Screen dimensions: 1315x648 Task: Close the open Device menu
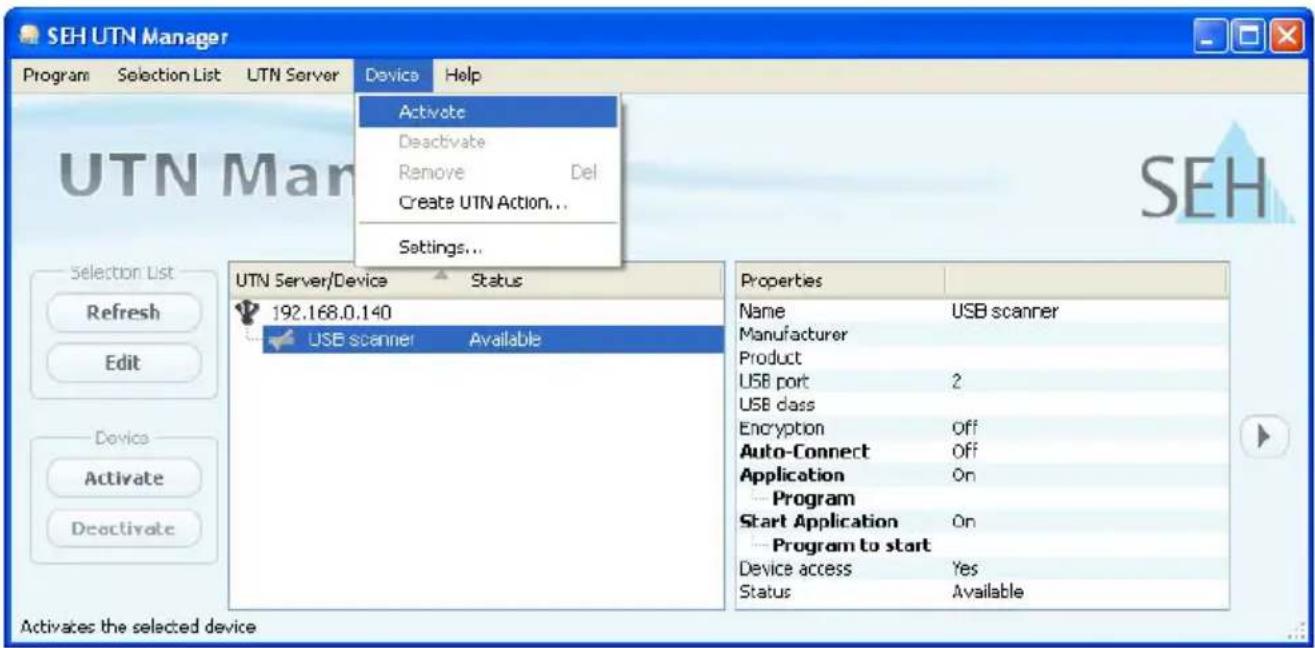click(392, 75)
